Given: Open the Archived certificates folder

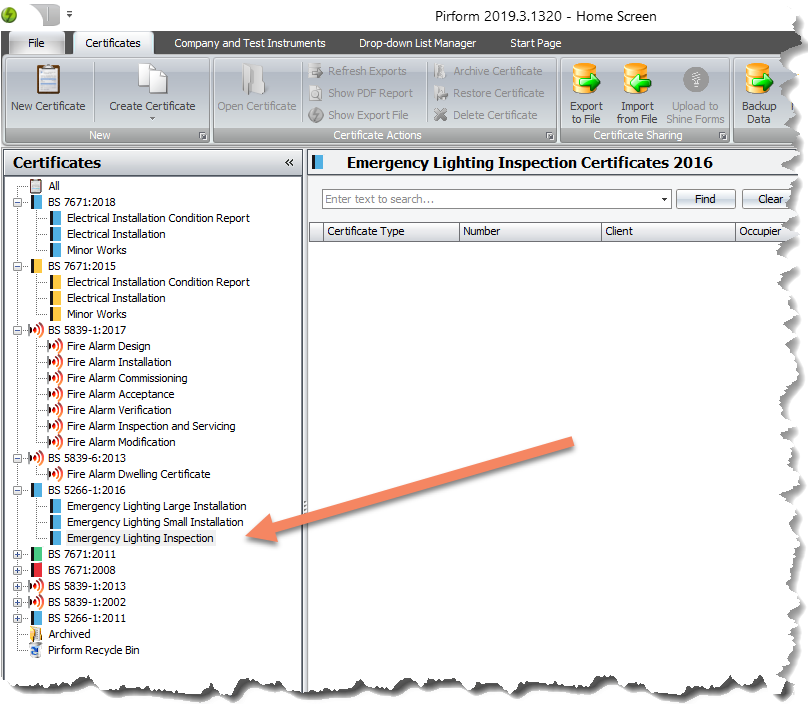Looking at the screenshot, I should [69, 634].
